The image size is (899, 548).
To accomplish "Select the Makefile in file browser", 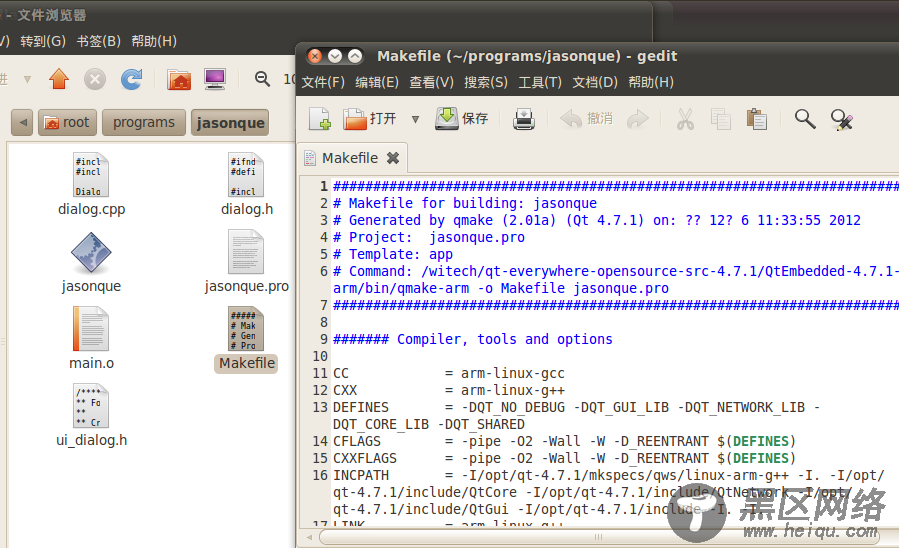I will (x=247, y=339).
